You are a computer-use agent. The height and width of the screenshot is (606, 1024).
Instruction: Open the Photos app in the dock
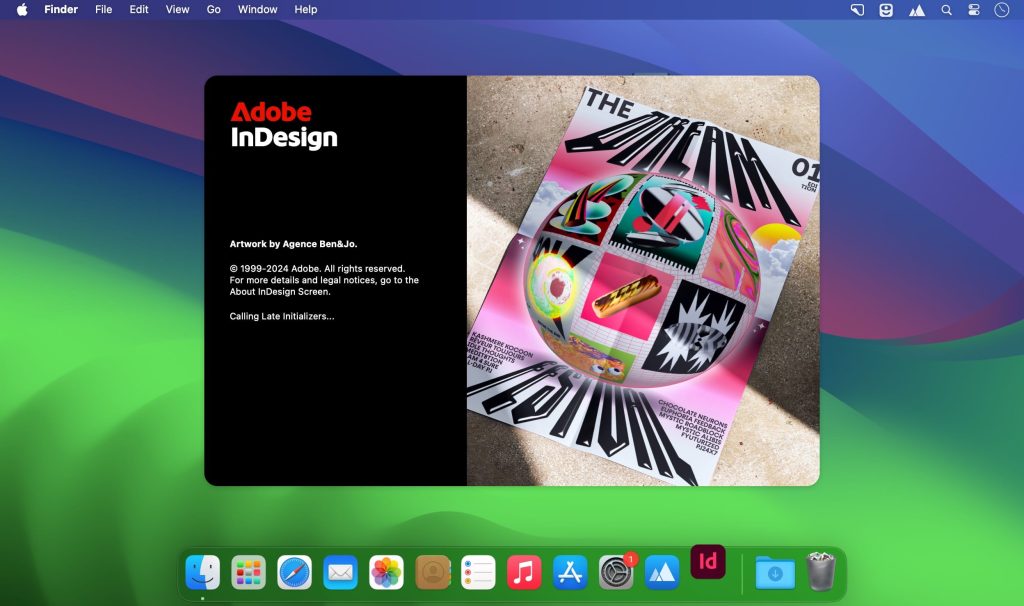(387, 573)
